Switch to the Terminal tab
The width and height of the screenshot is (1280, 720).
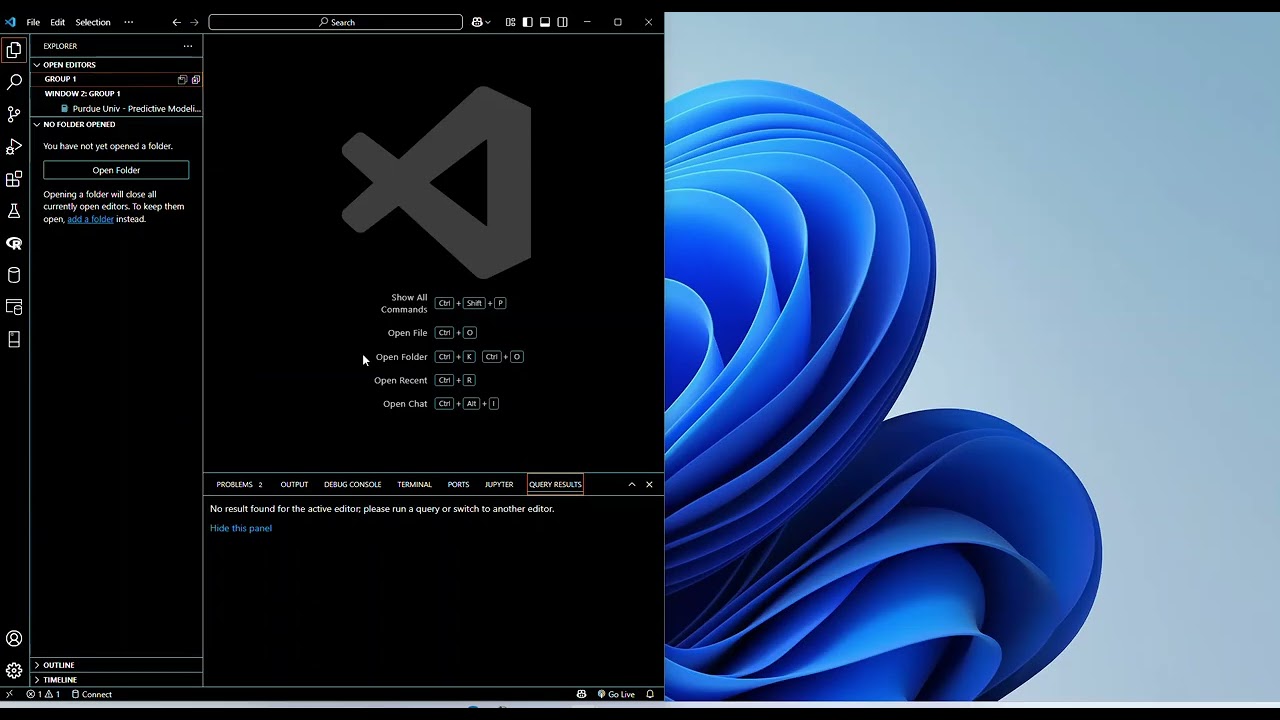point(414,484)
